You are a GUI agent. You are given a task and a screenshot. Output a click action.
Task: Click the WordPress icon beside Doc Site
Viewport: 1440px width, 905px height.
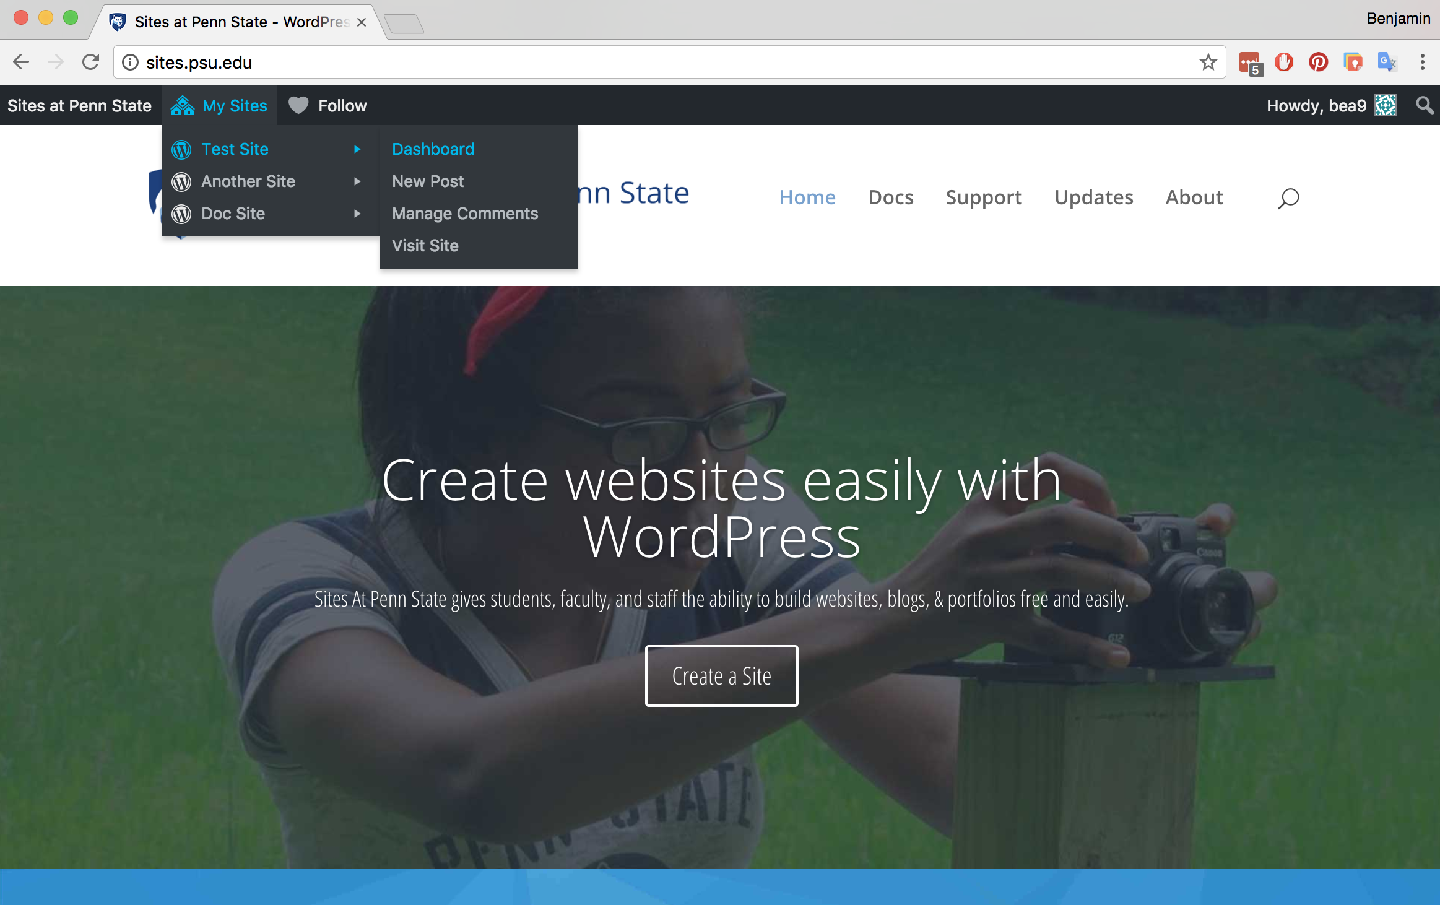[181, 214]
